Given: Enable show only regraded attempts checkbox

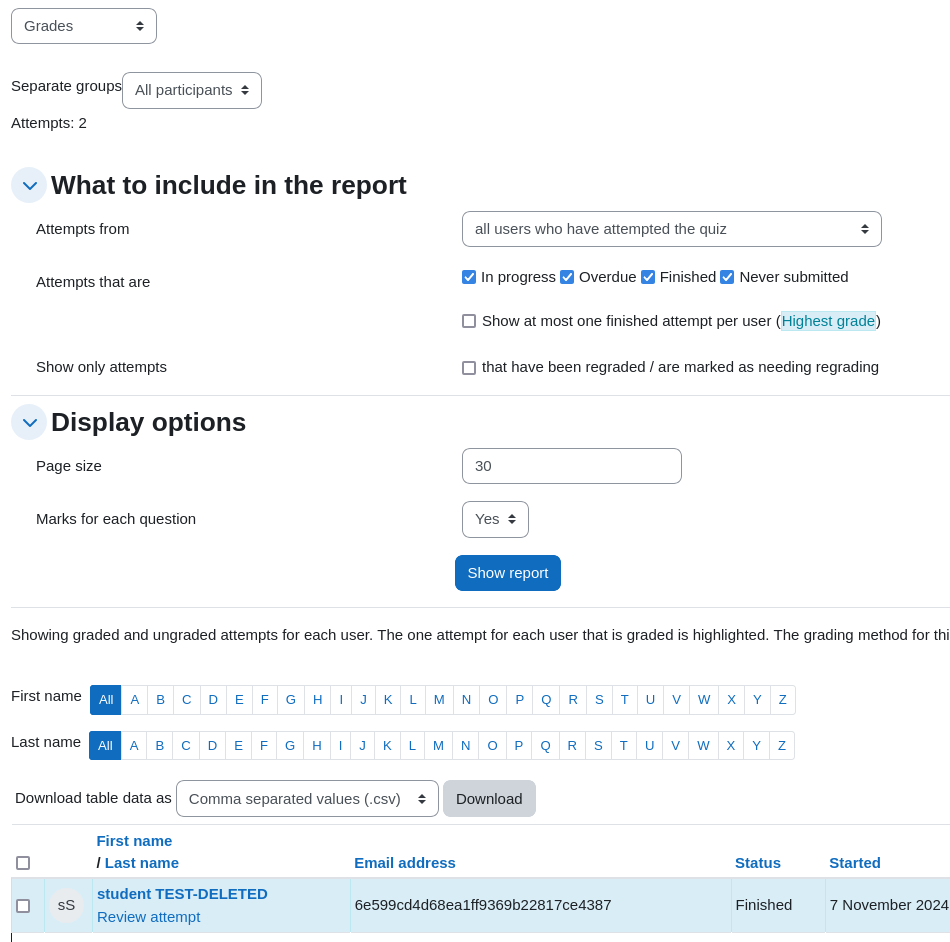Looking at the screenshot, I should click(x=469, y=368).
